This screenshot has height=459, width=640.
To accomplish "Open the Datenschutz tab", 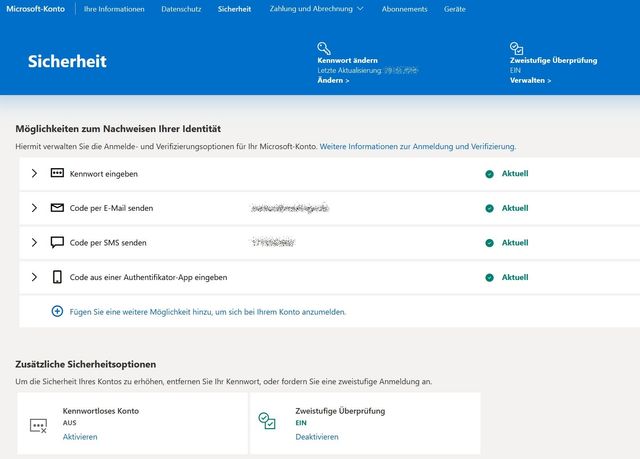I will [181, 9].
